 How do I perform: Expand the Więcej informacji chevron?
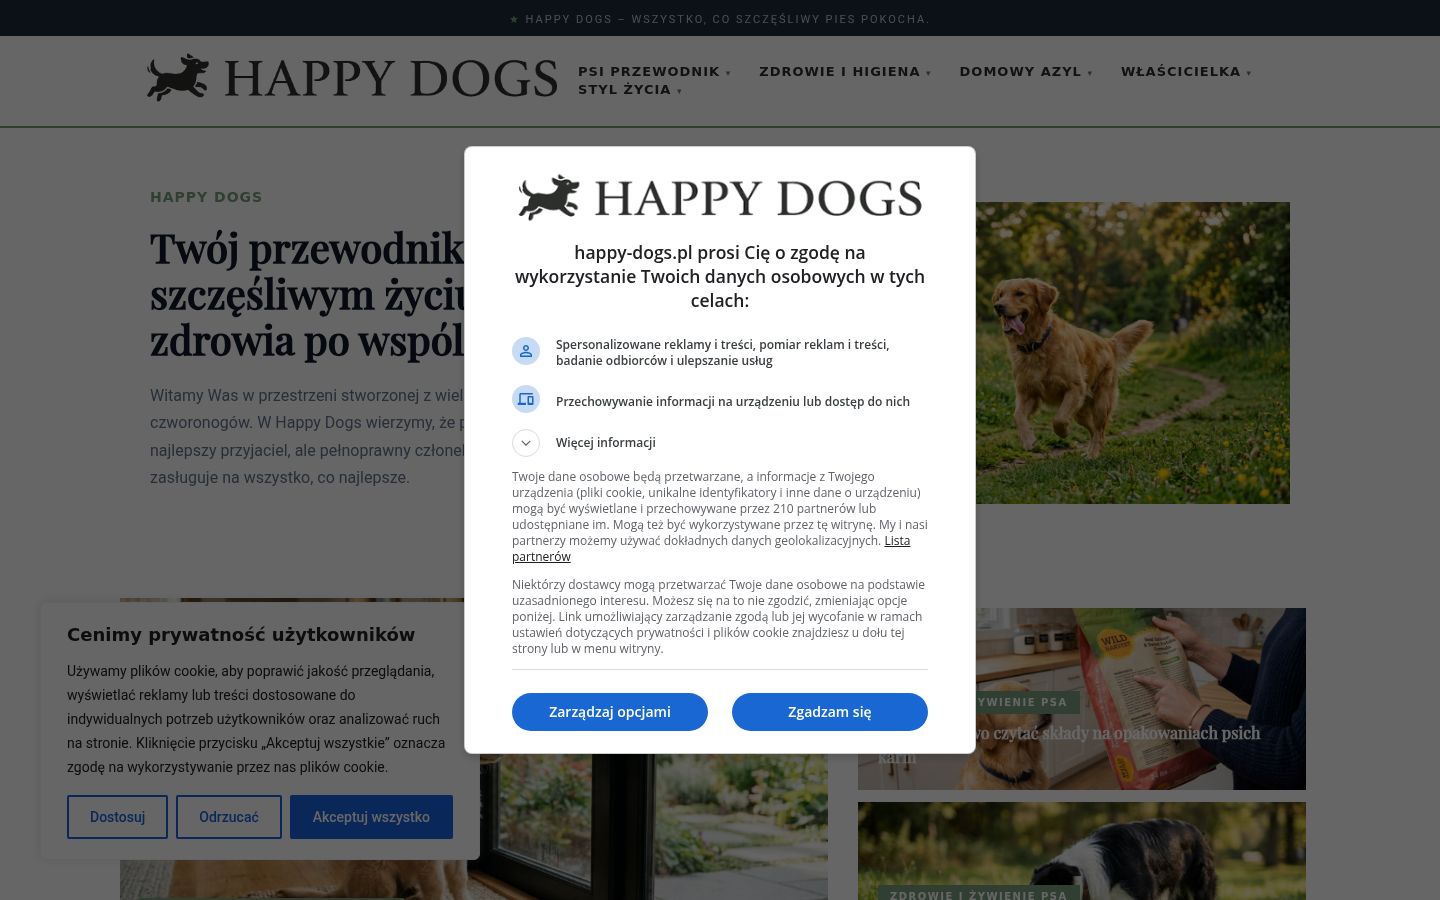pos(526,442)
